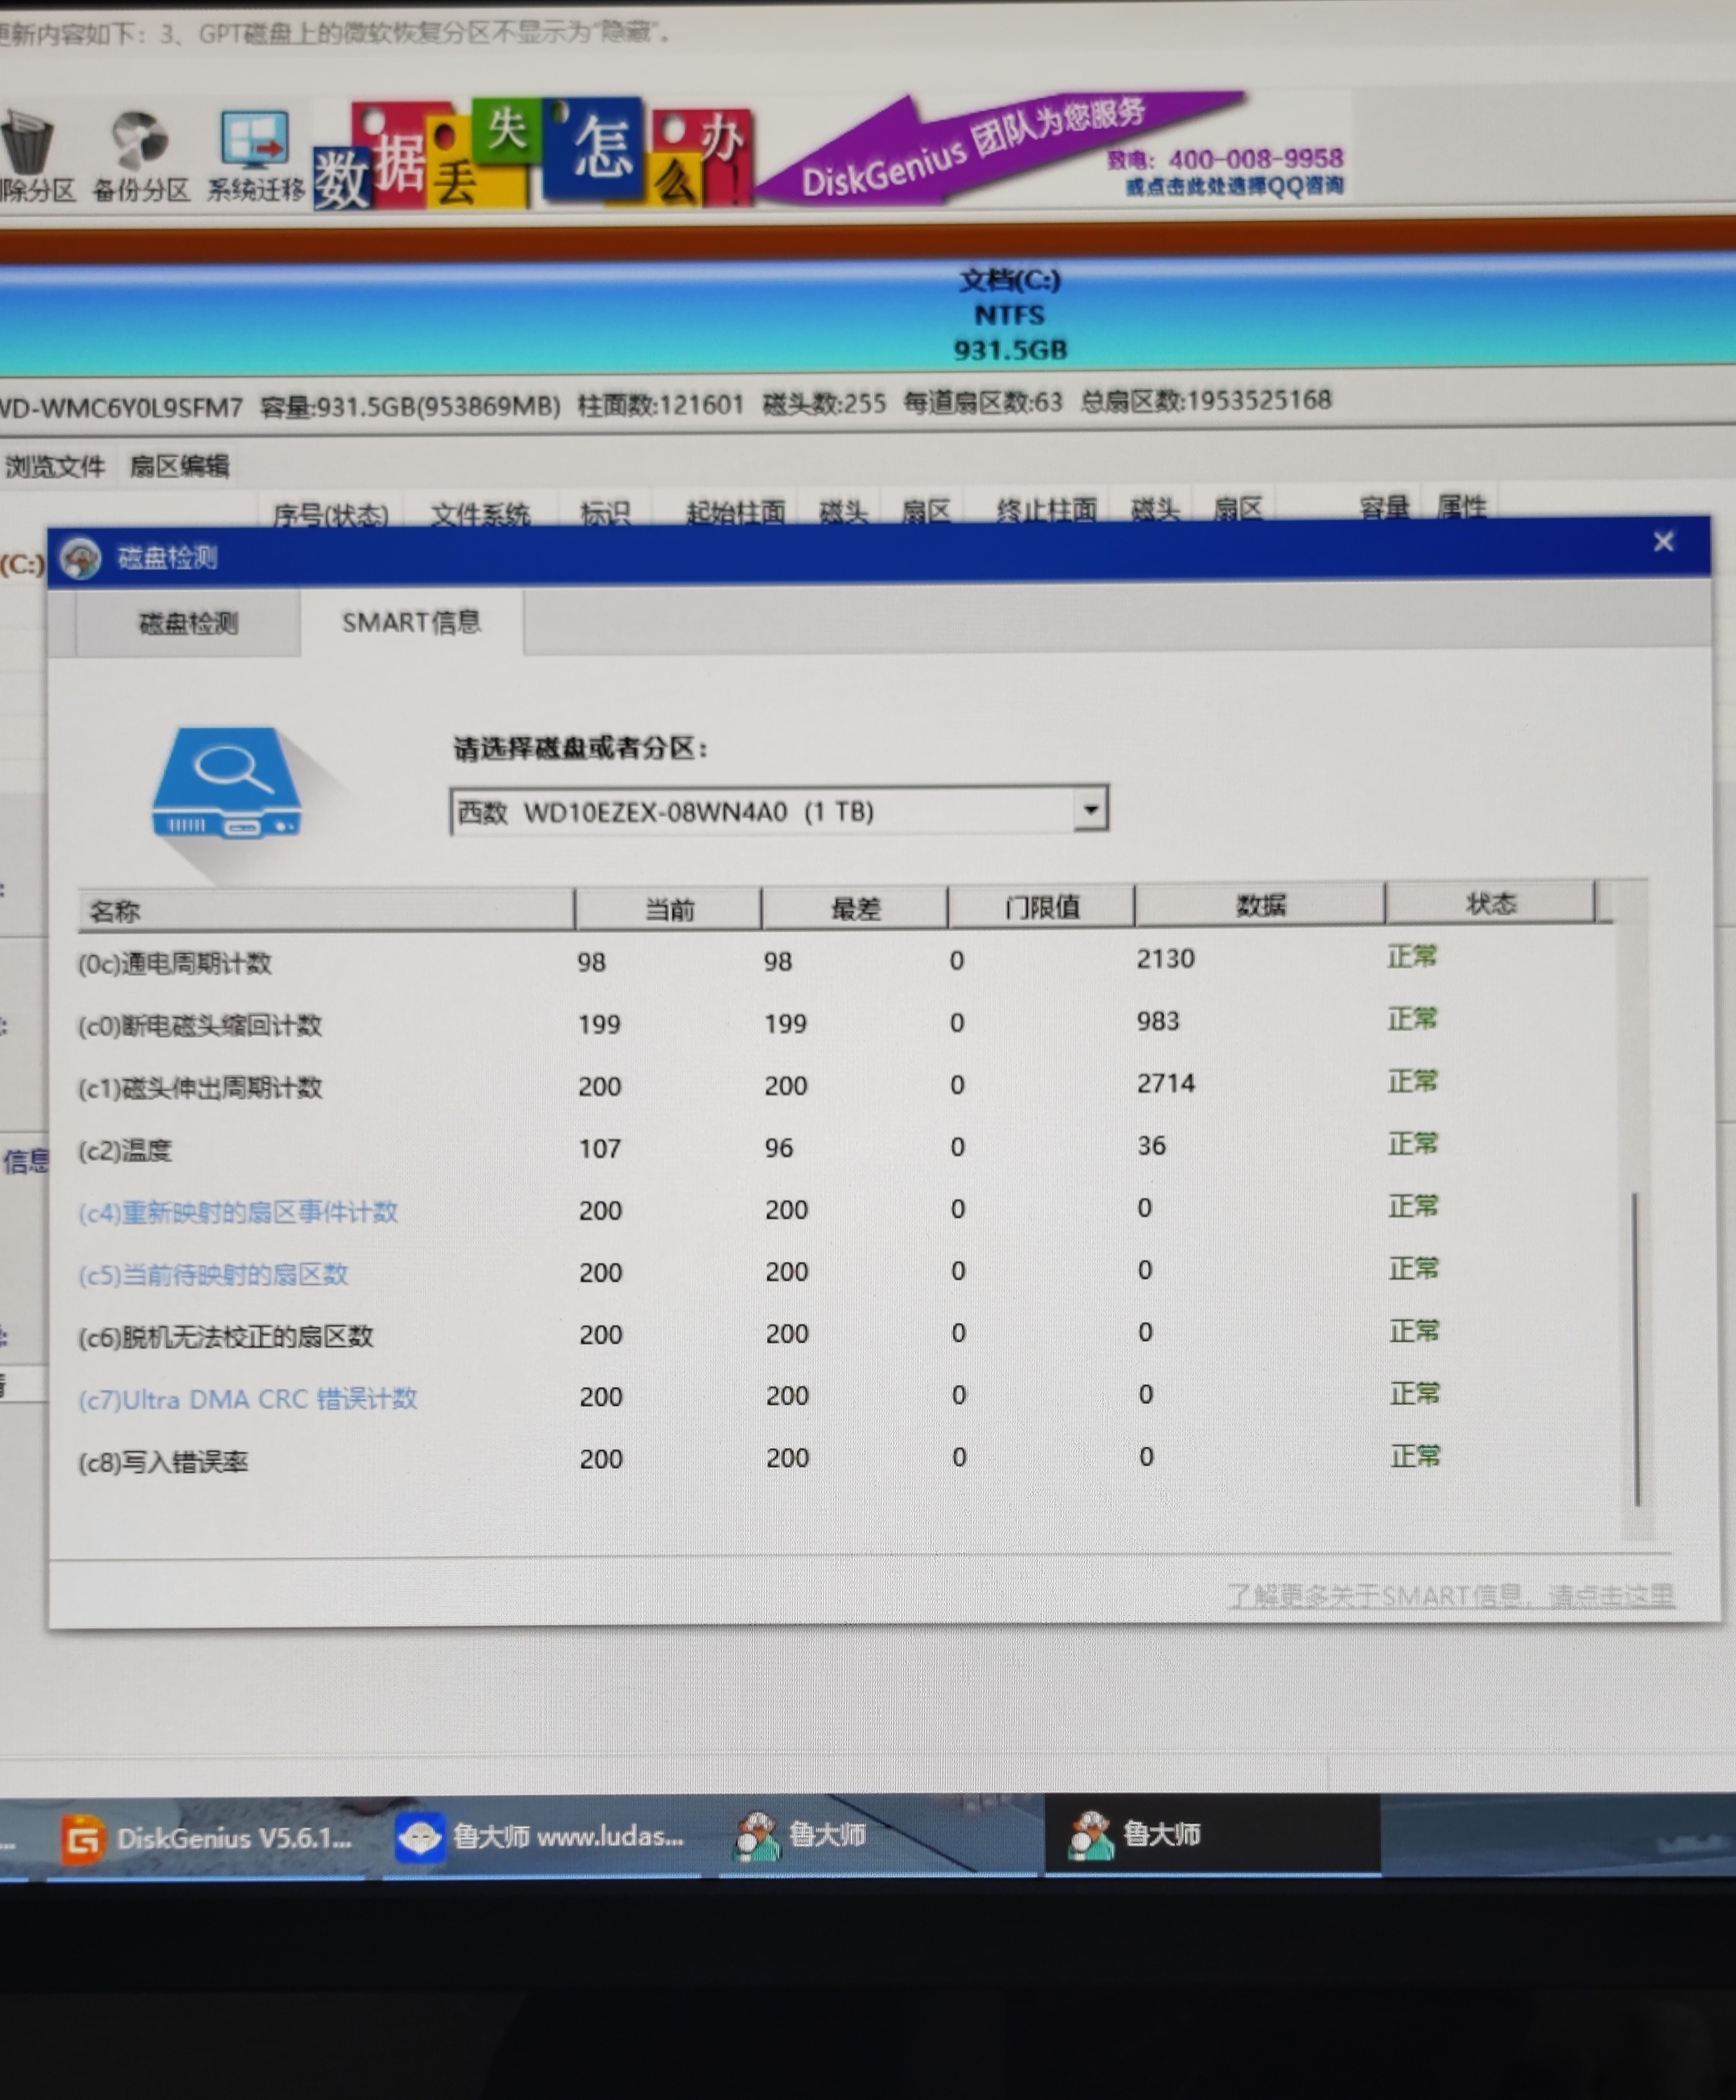
Task: Switch to DiskGenius V5.6.1 taskbar item
Action: pos(207,1838)
